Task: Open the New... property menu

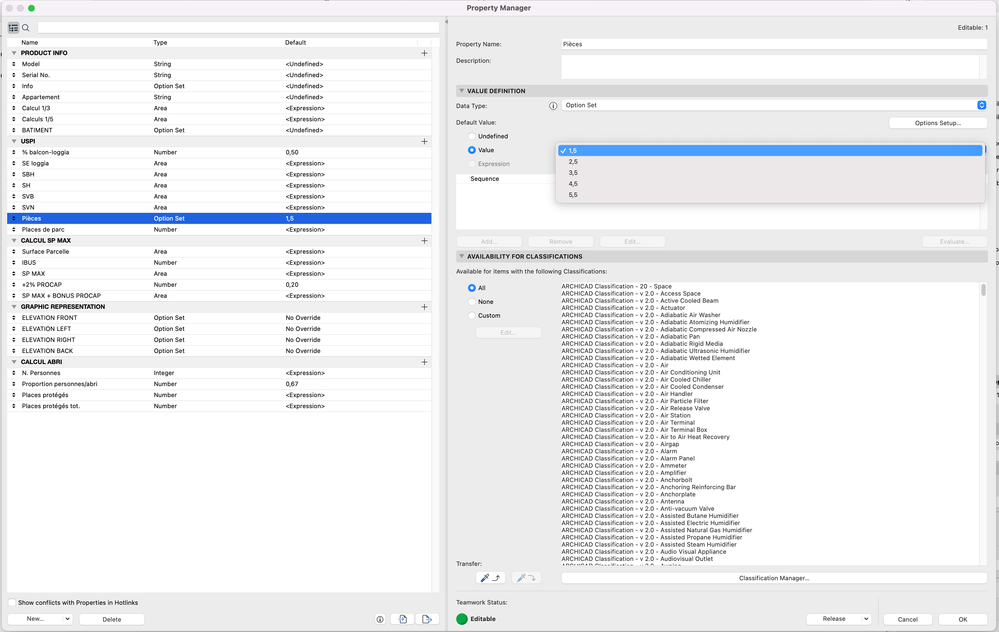Action: tap(36, 619)
